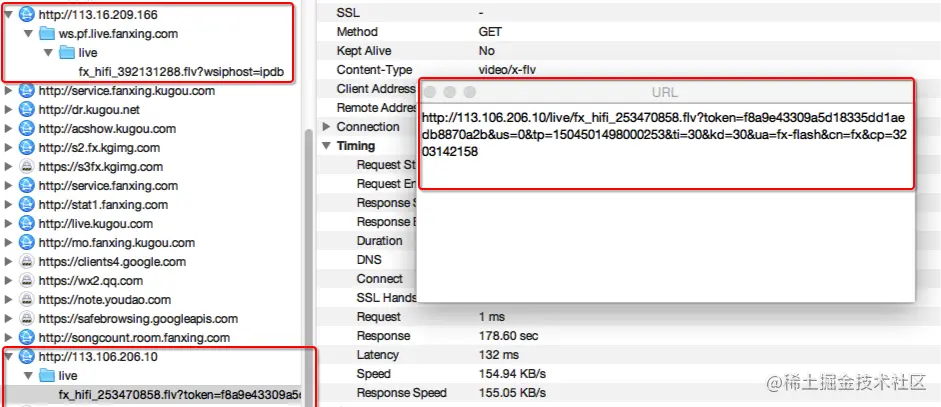Click the lock icon for safebrowsing.googleapis.com
941x407 pixels.
coord(26,319)
